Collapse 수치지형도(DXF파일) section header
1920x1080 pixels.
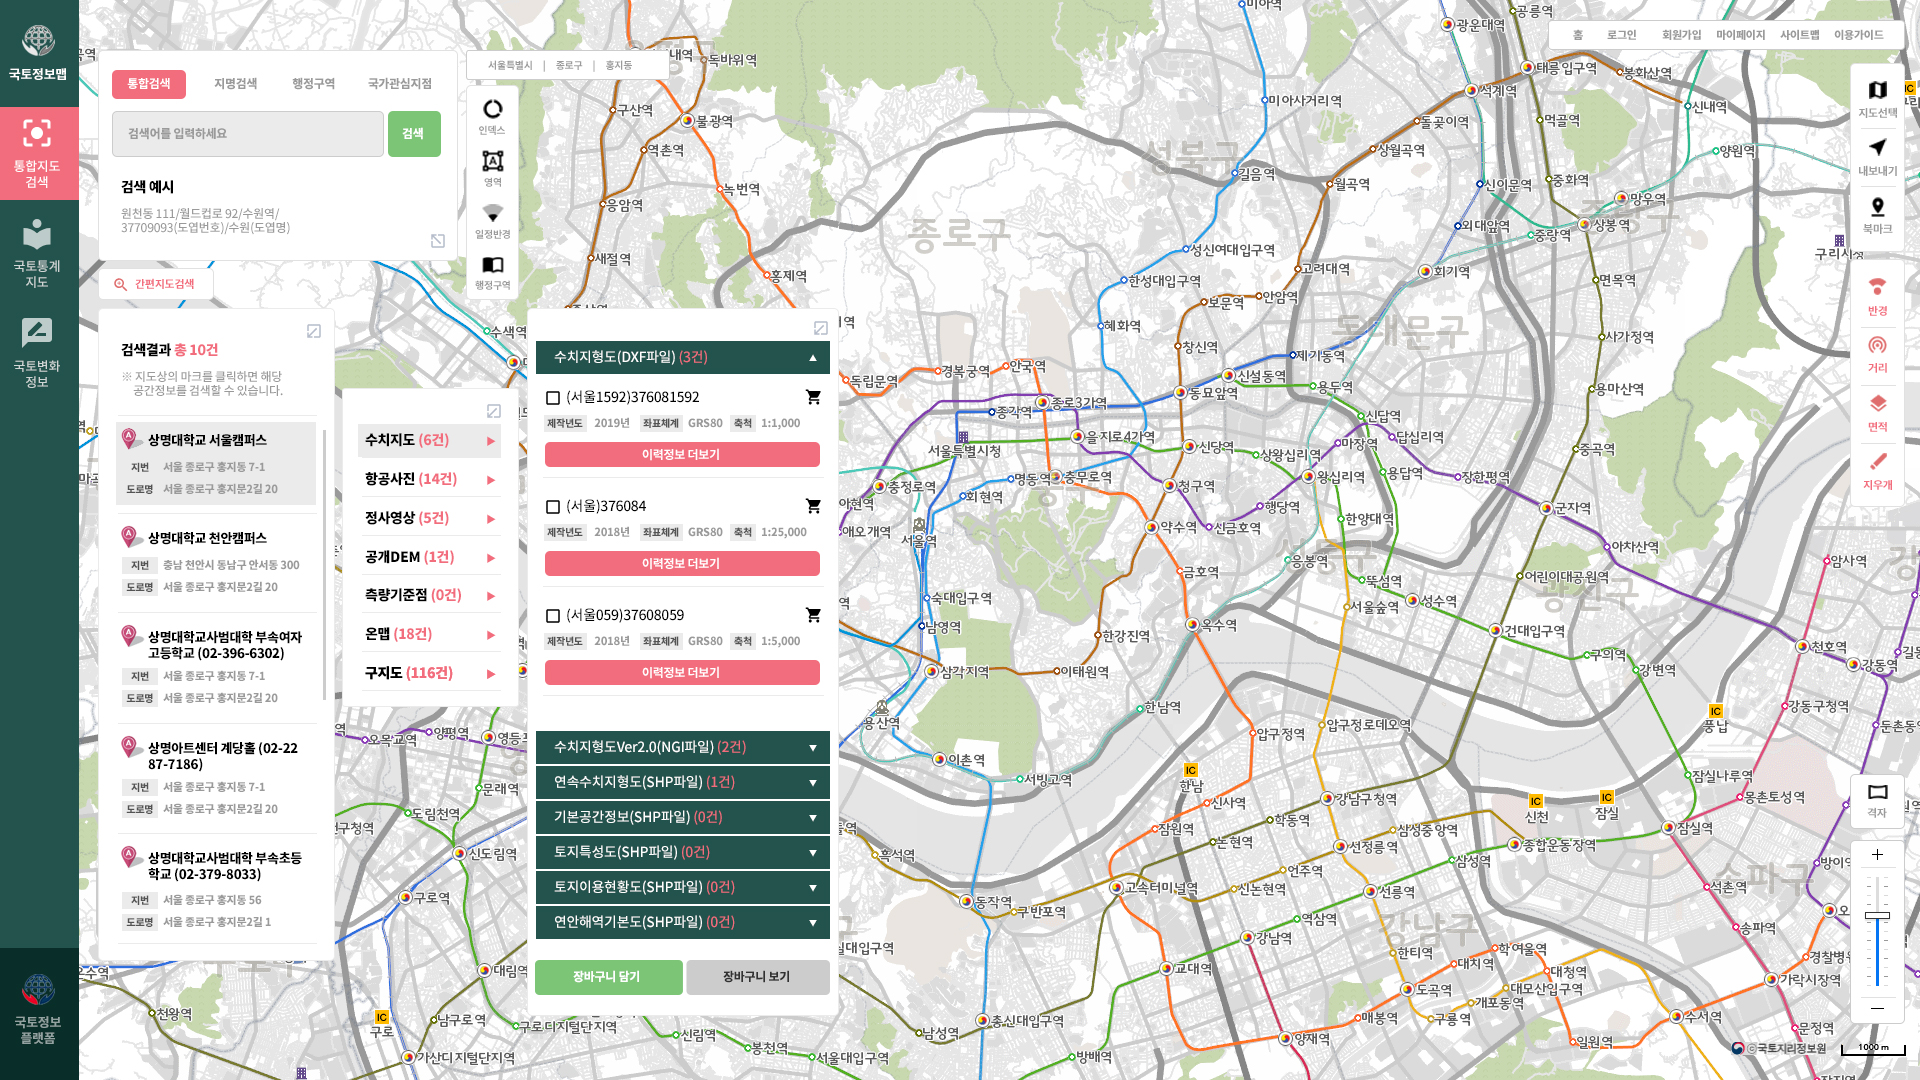point(682,357)
